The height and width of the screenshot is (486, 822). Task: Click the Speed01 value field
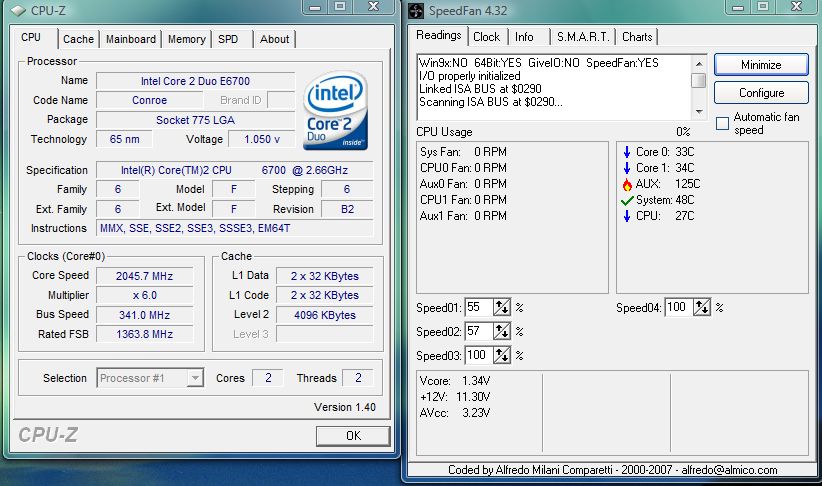coord(479,307)
